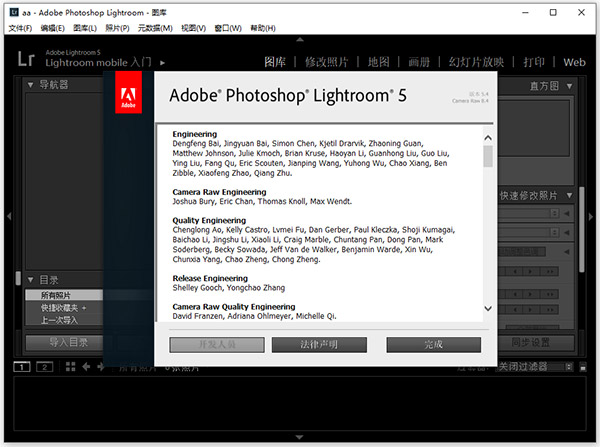Hide the top module picker panel arrow
Screen dimensions: 600x447
click(x=300, y=39)
